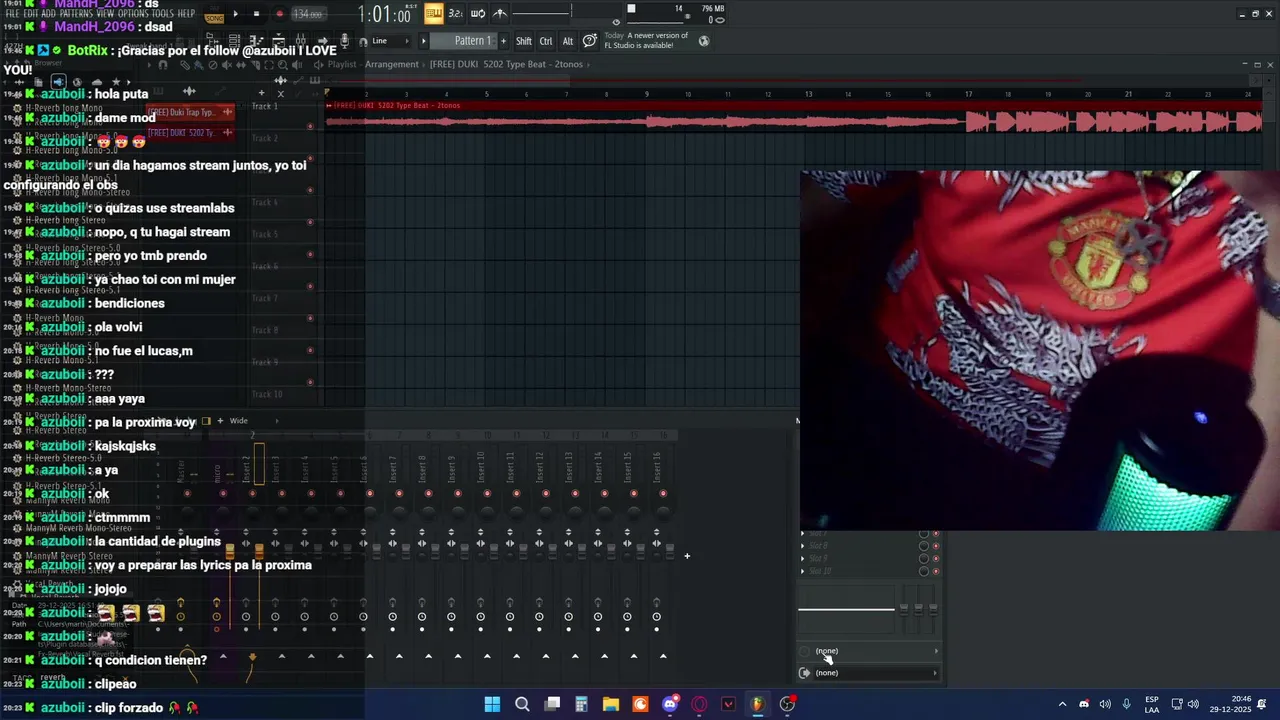Adjust the master volume slider in top toolbar

pyautogui.click(x=541, y=13)
